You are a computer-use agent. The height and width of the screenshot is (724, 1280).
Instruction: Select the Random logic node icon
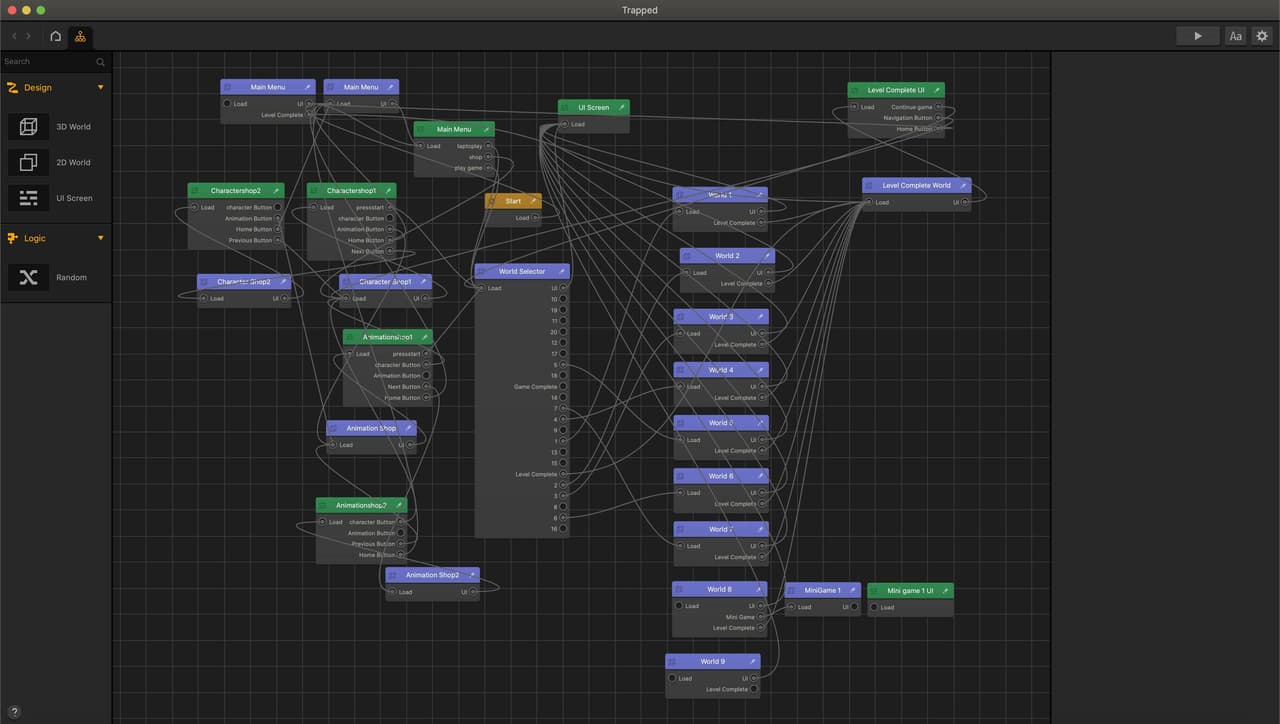click(x=28, y=277)
